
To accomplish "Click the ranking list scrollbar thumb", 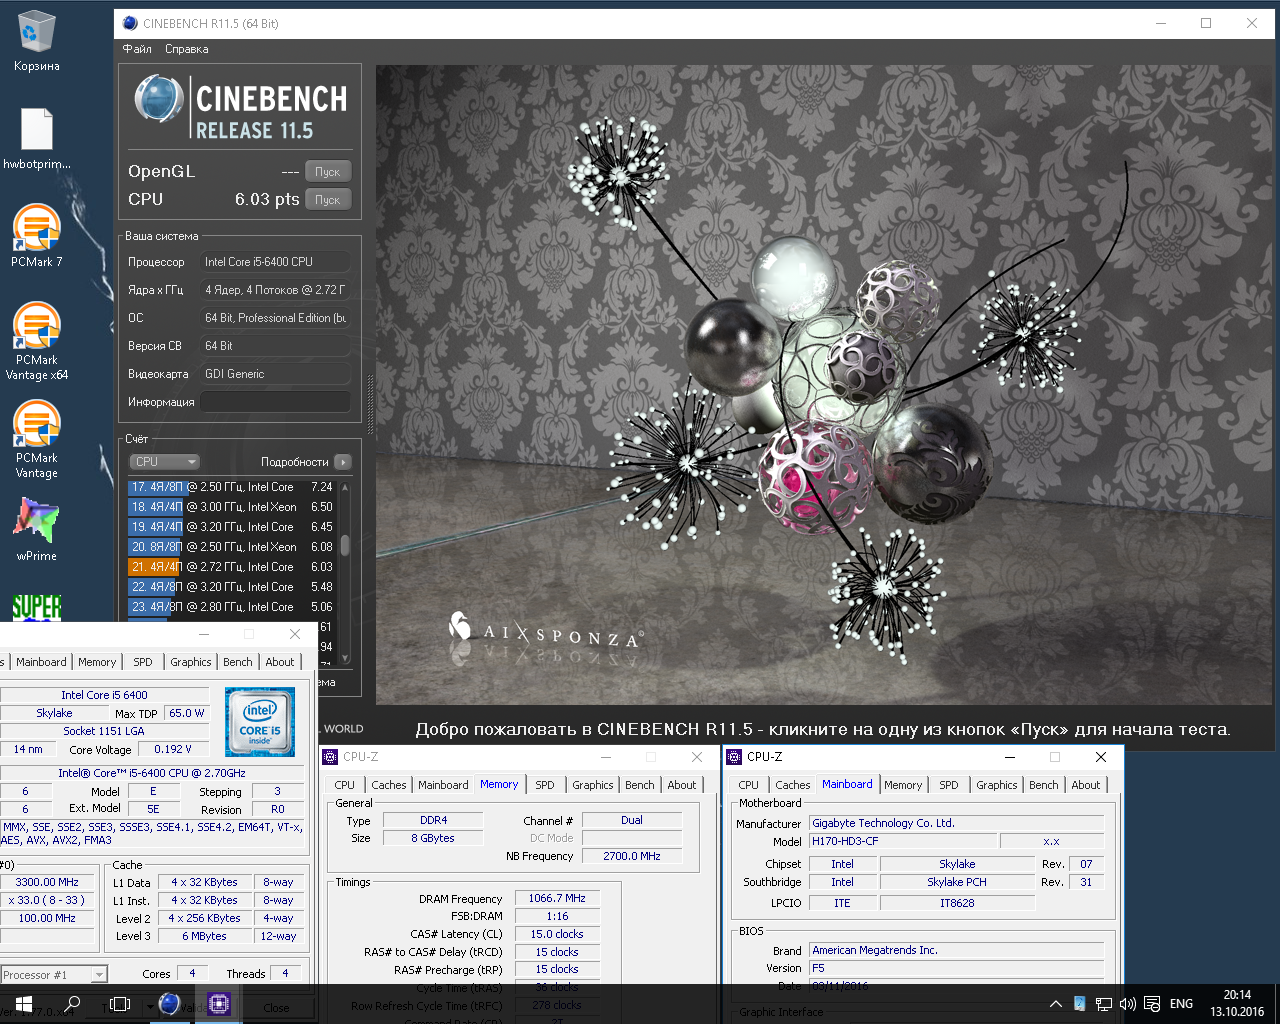I will [x=345, y=545].
